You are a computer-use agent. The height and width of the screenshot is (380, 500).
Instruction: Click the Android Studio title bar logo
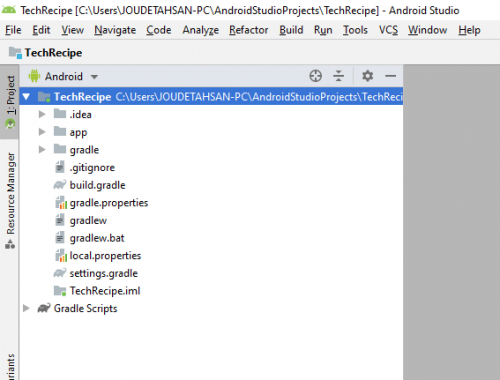[x=9, y=10]
